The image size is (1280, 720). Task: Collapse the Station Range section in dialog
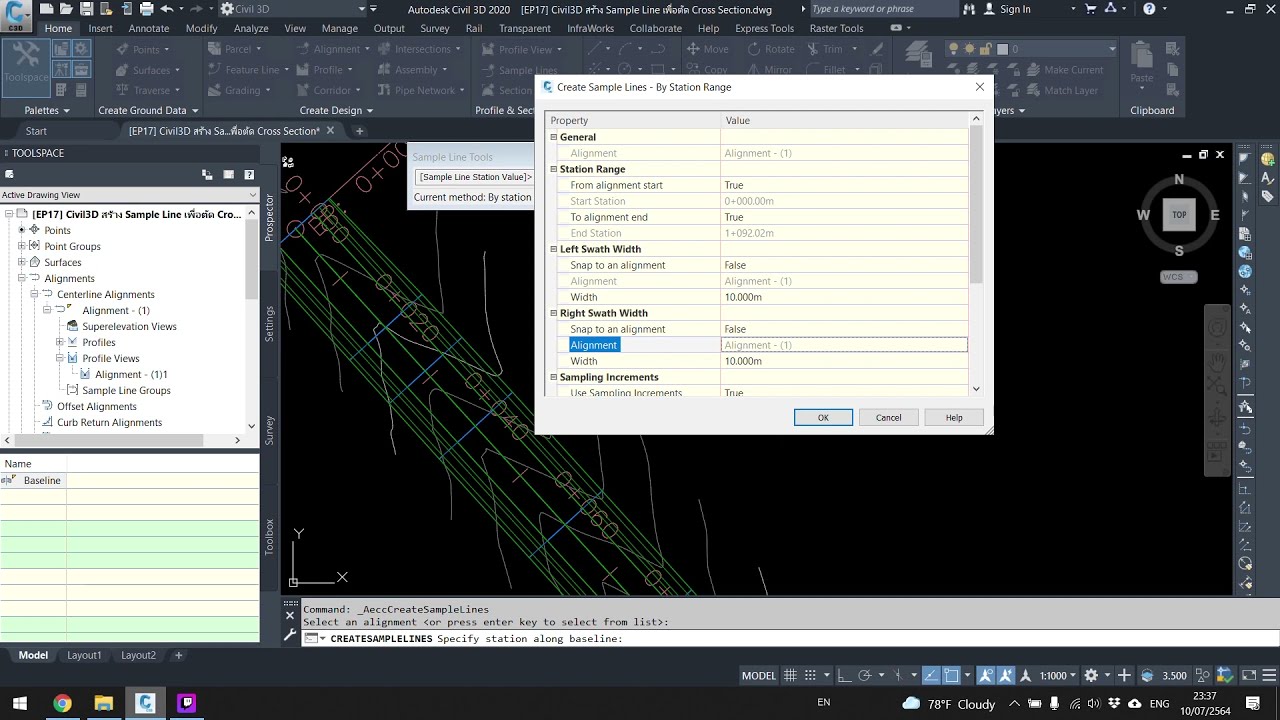(553, 169)
